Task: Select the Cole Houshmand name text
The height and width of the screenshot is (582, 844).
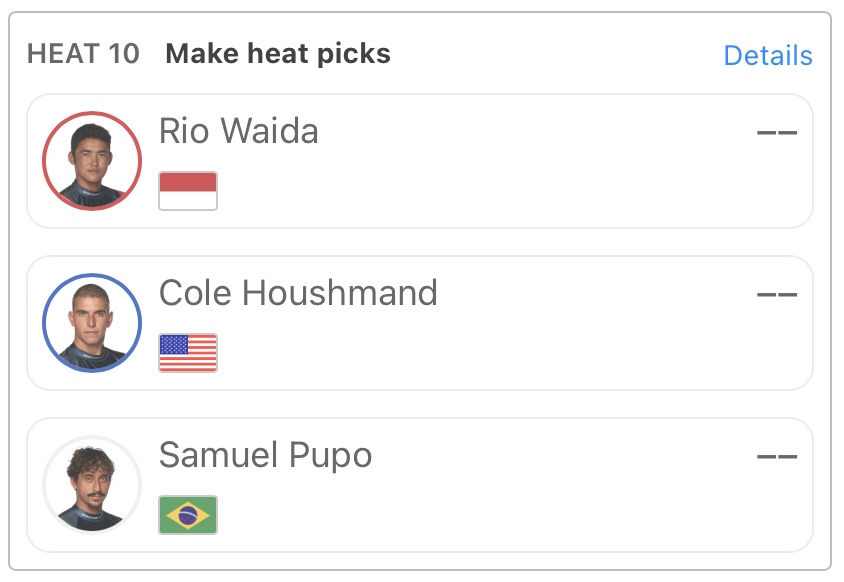Action: coord(298,293)
